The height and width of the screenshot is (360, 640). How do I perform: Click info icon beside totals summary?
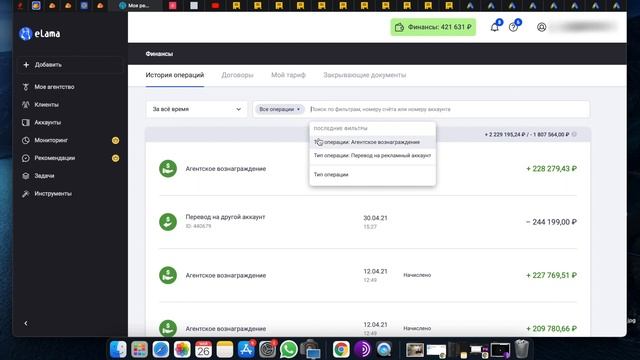(574, 134)
